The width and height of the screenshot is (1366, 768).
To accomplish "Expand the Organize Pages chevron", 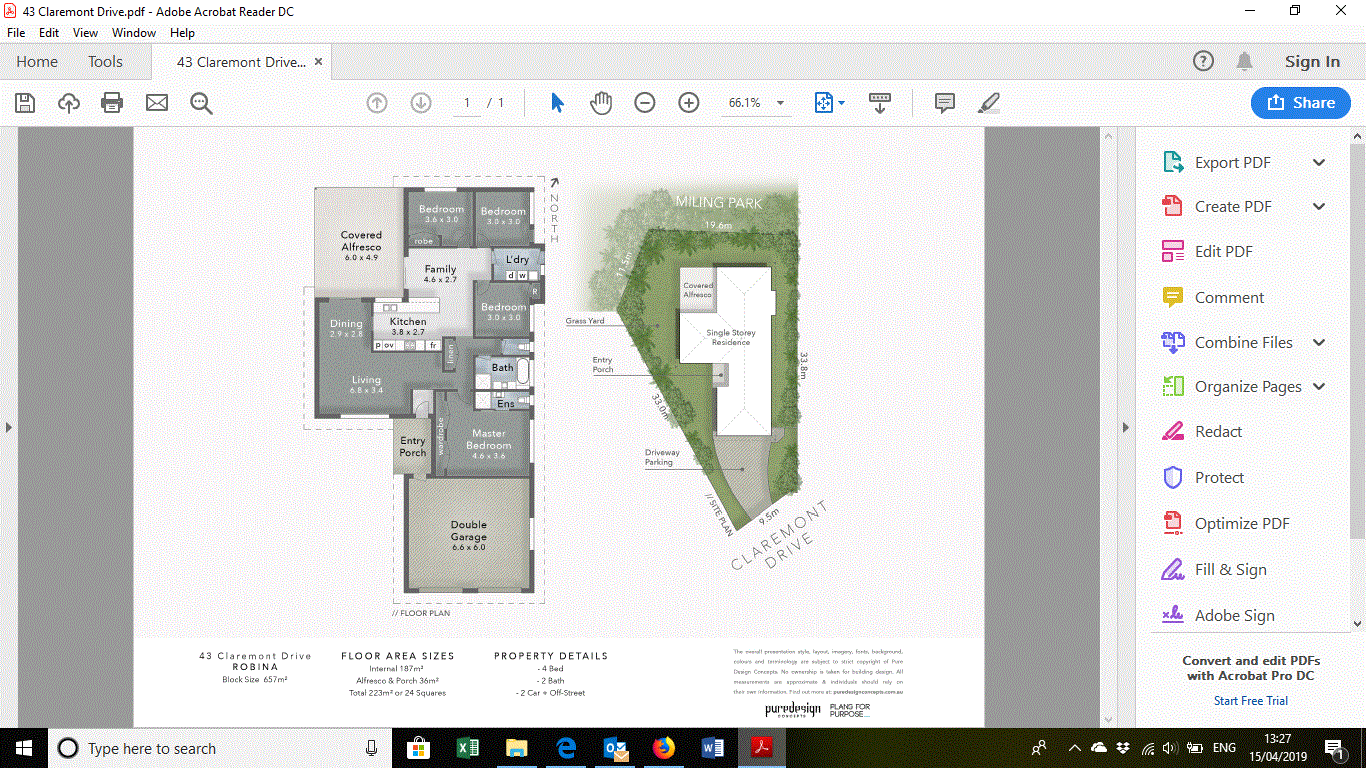I will coord(1319,387).
